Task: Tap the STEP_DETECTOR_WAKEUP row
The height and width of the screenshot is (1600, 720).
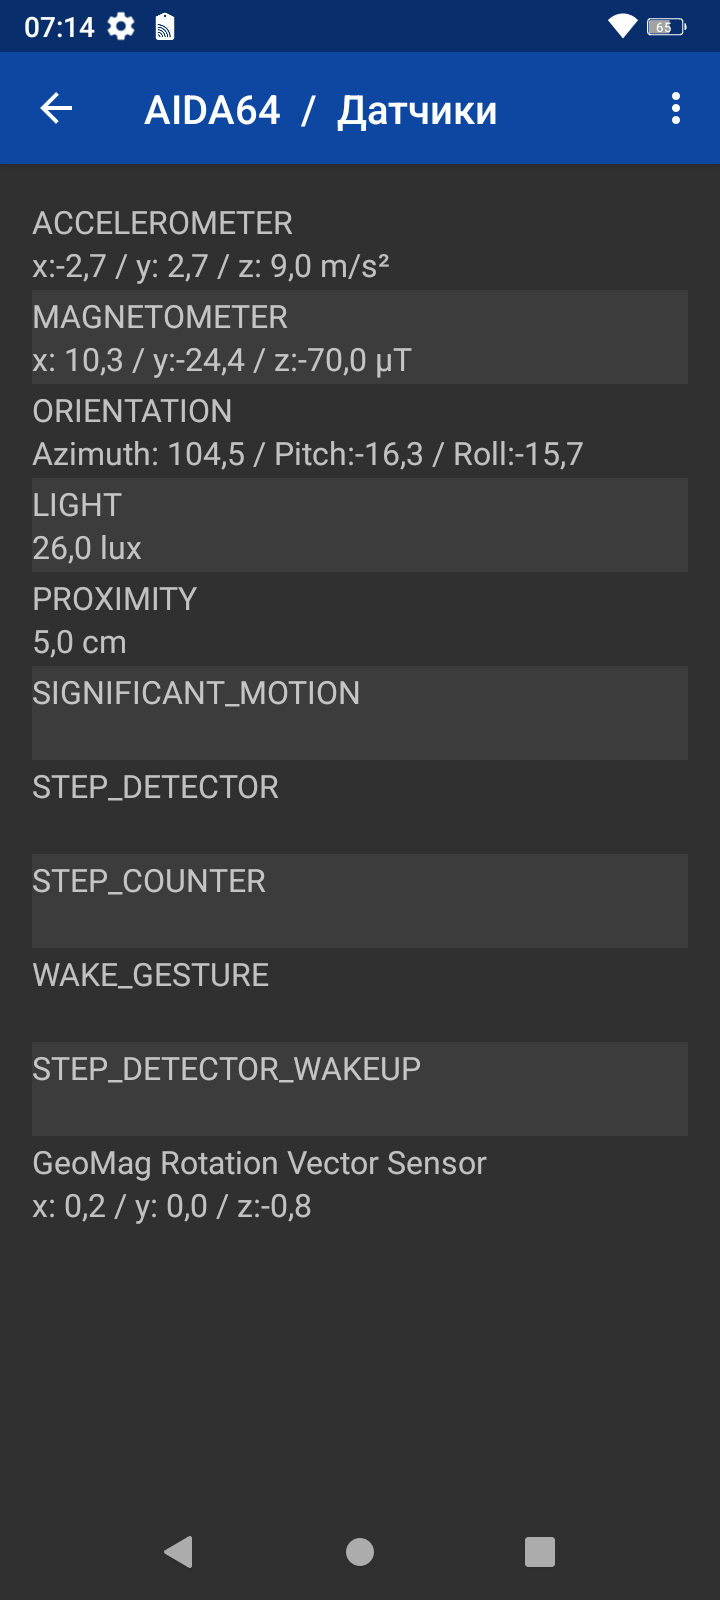Action: tap(360, 1089)
